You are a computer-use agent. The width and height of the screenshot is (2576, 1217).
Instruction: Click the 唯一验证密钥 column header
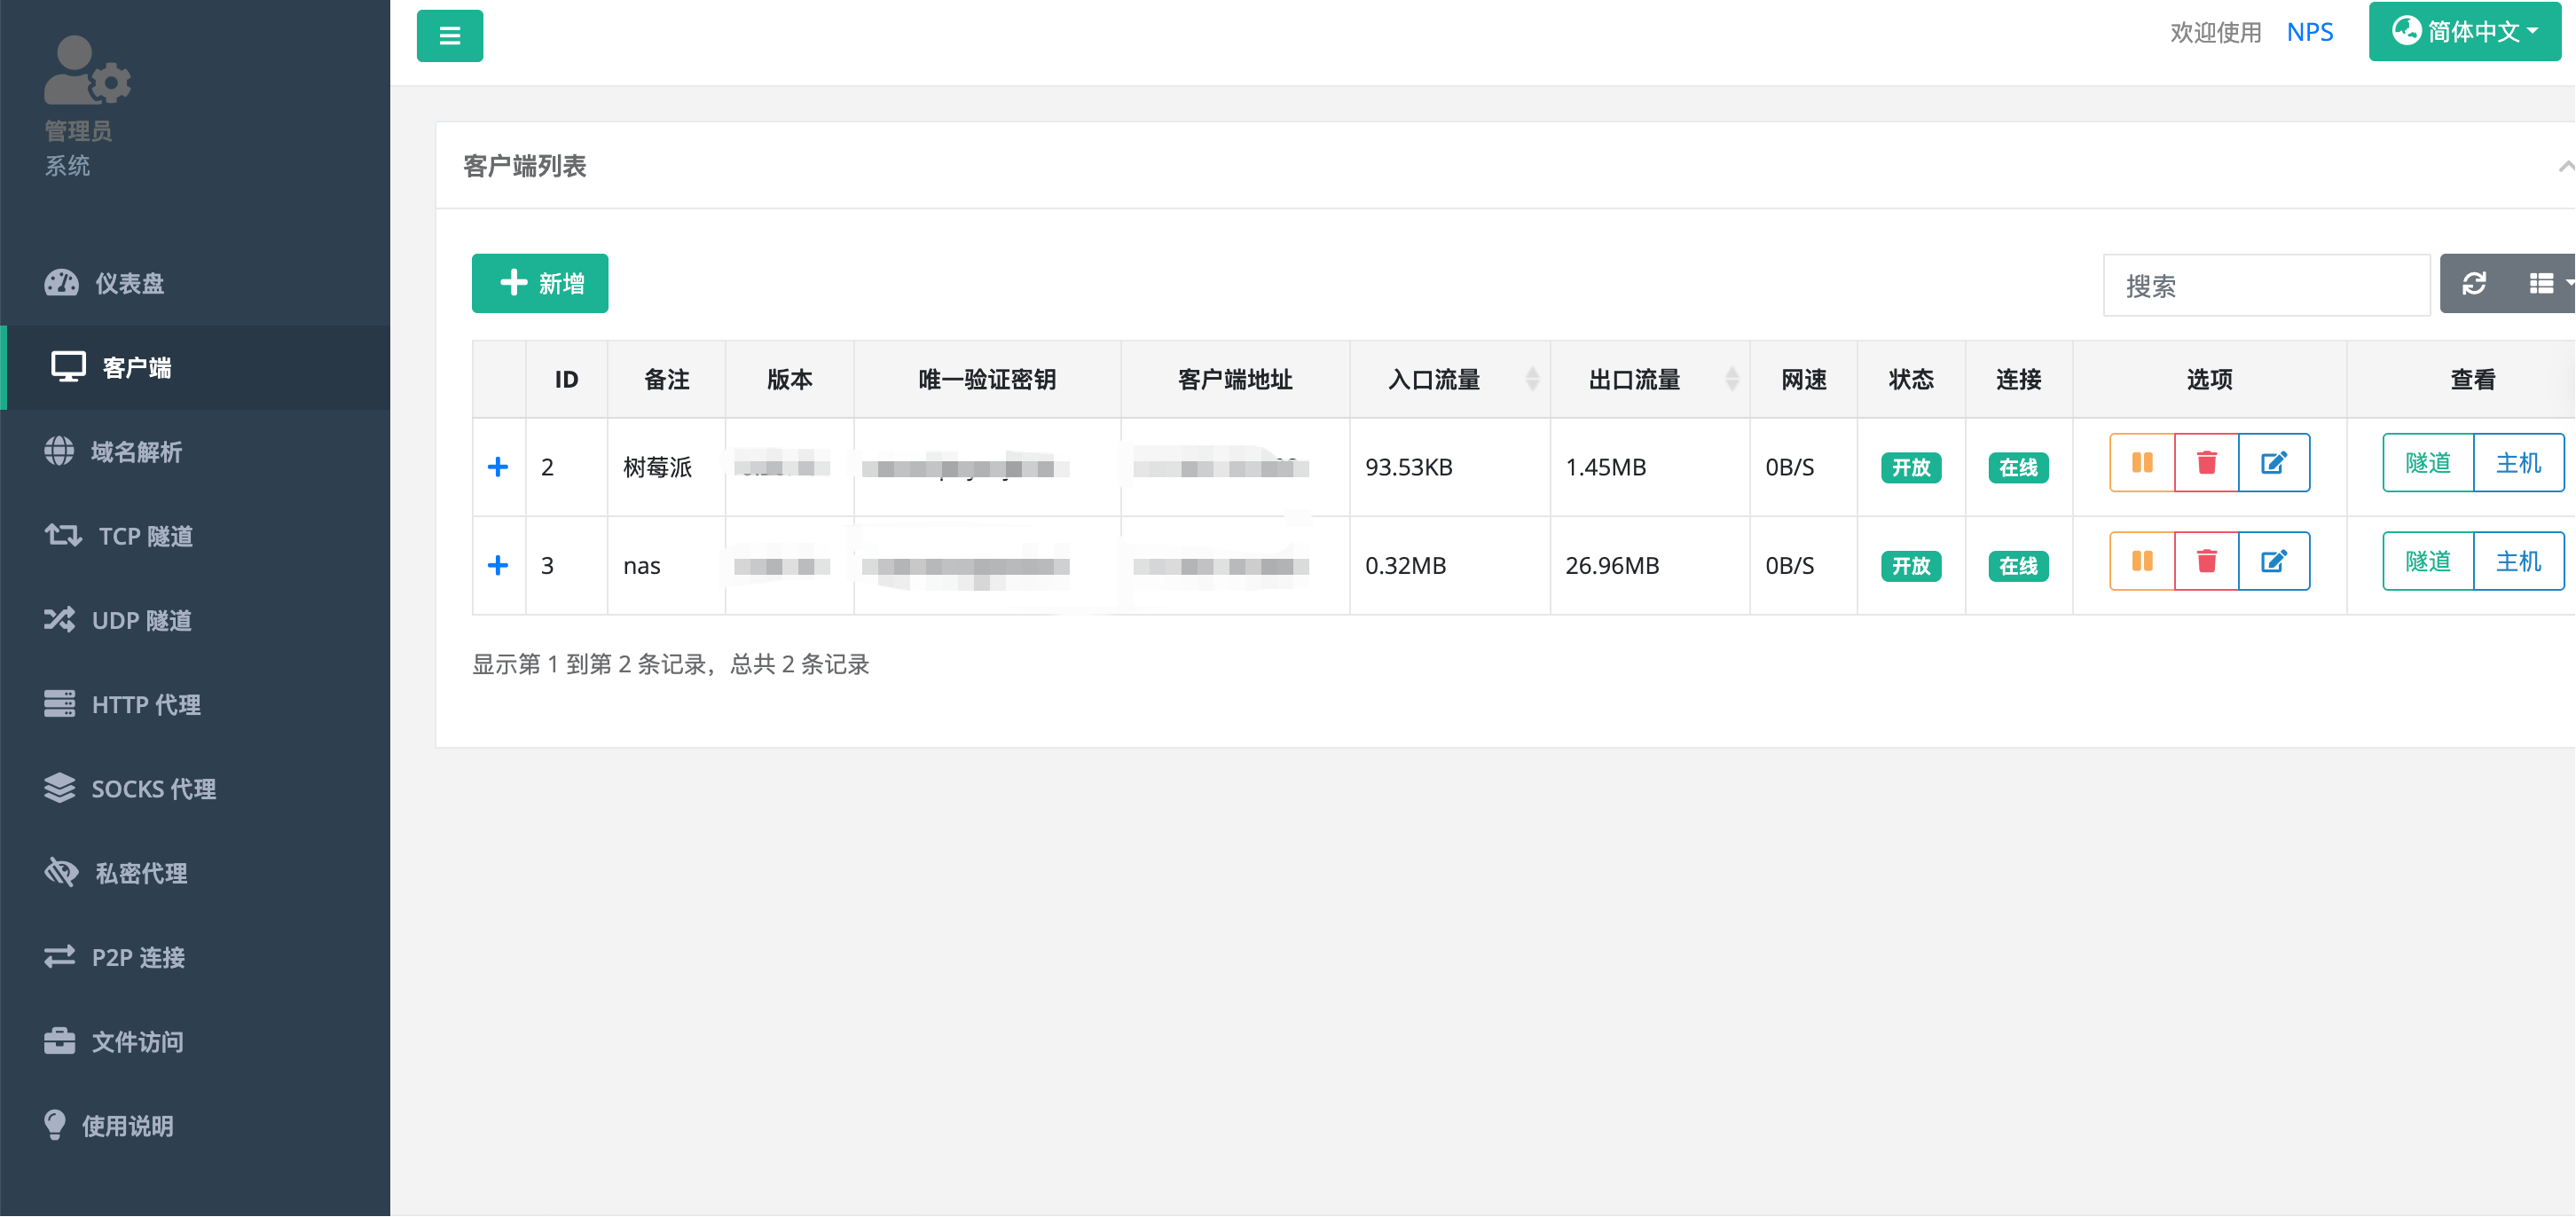[987, 379]
